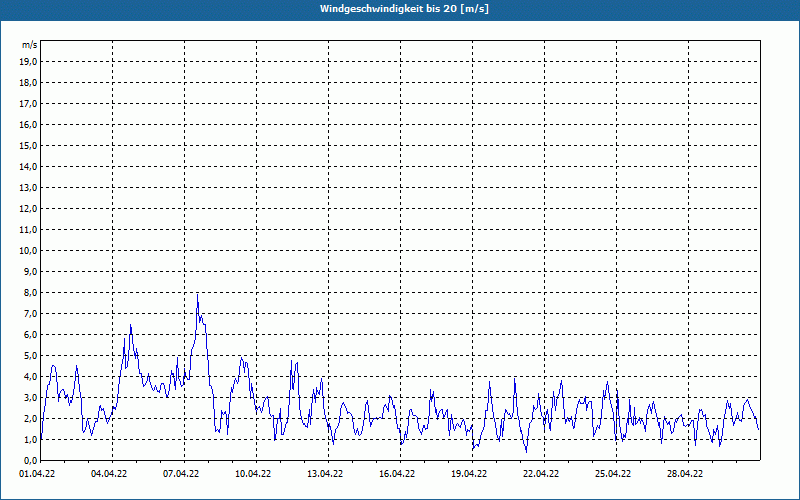The image size is (800, 500).
Task: Click the 18,0 y-axis label
Action: pos(28,83)
